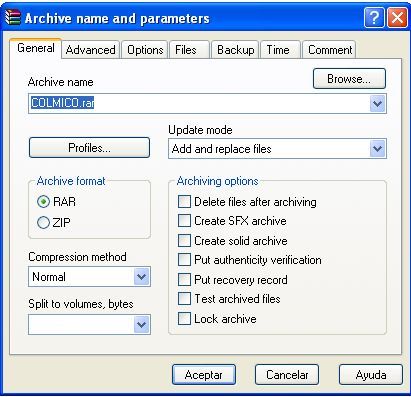Select the RAR archive format

point(56,202)
